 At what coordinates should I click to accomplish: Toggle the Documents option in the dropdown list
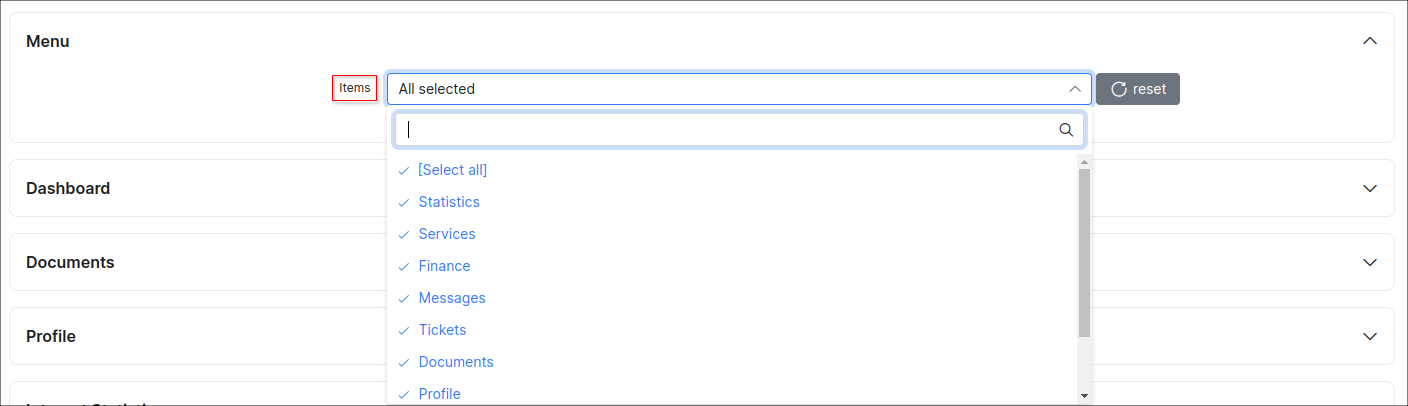coord(456,362)
